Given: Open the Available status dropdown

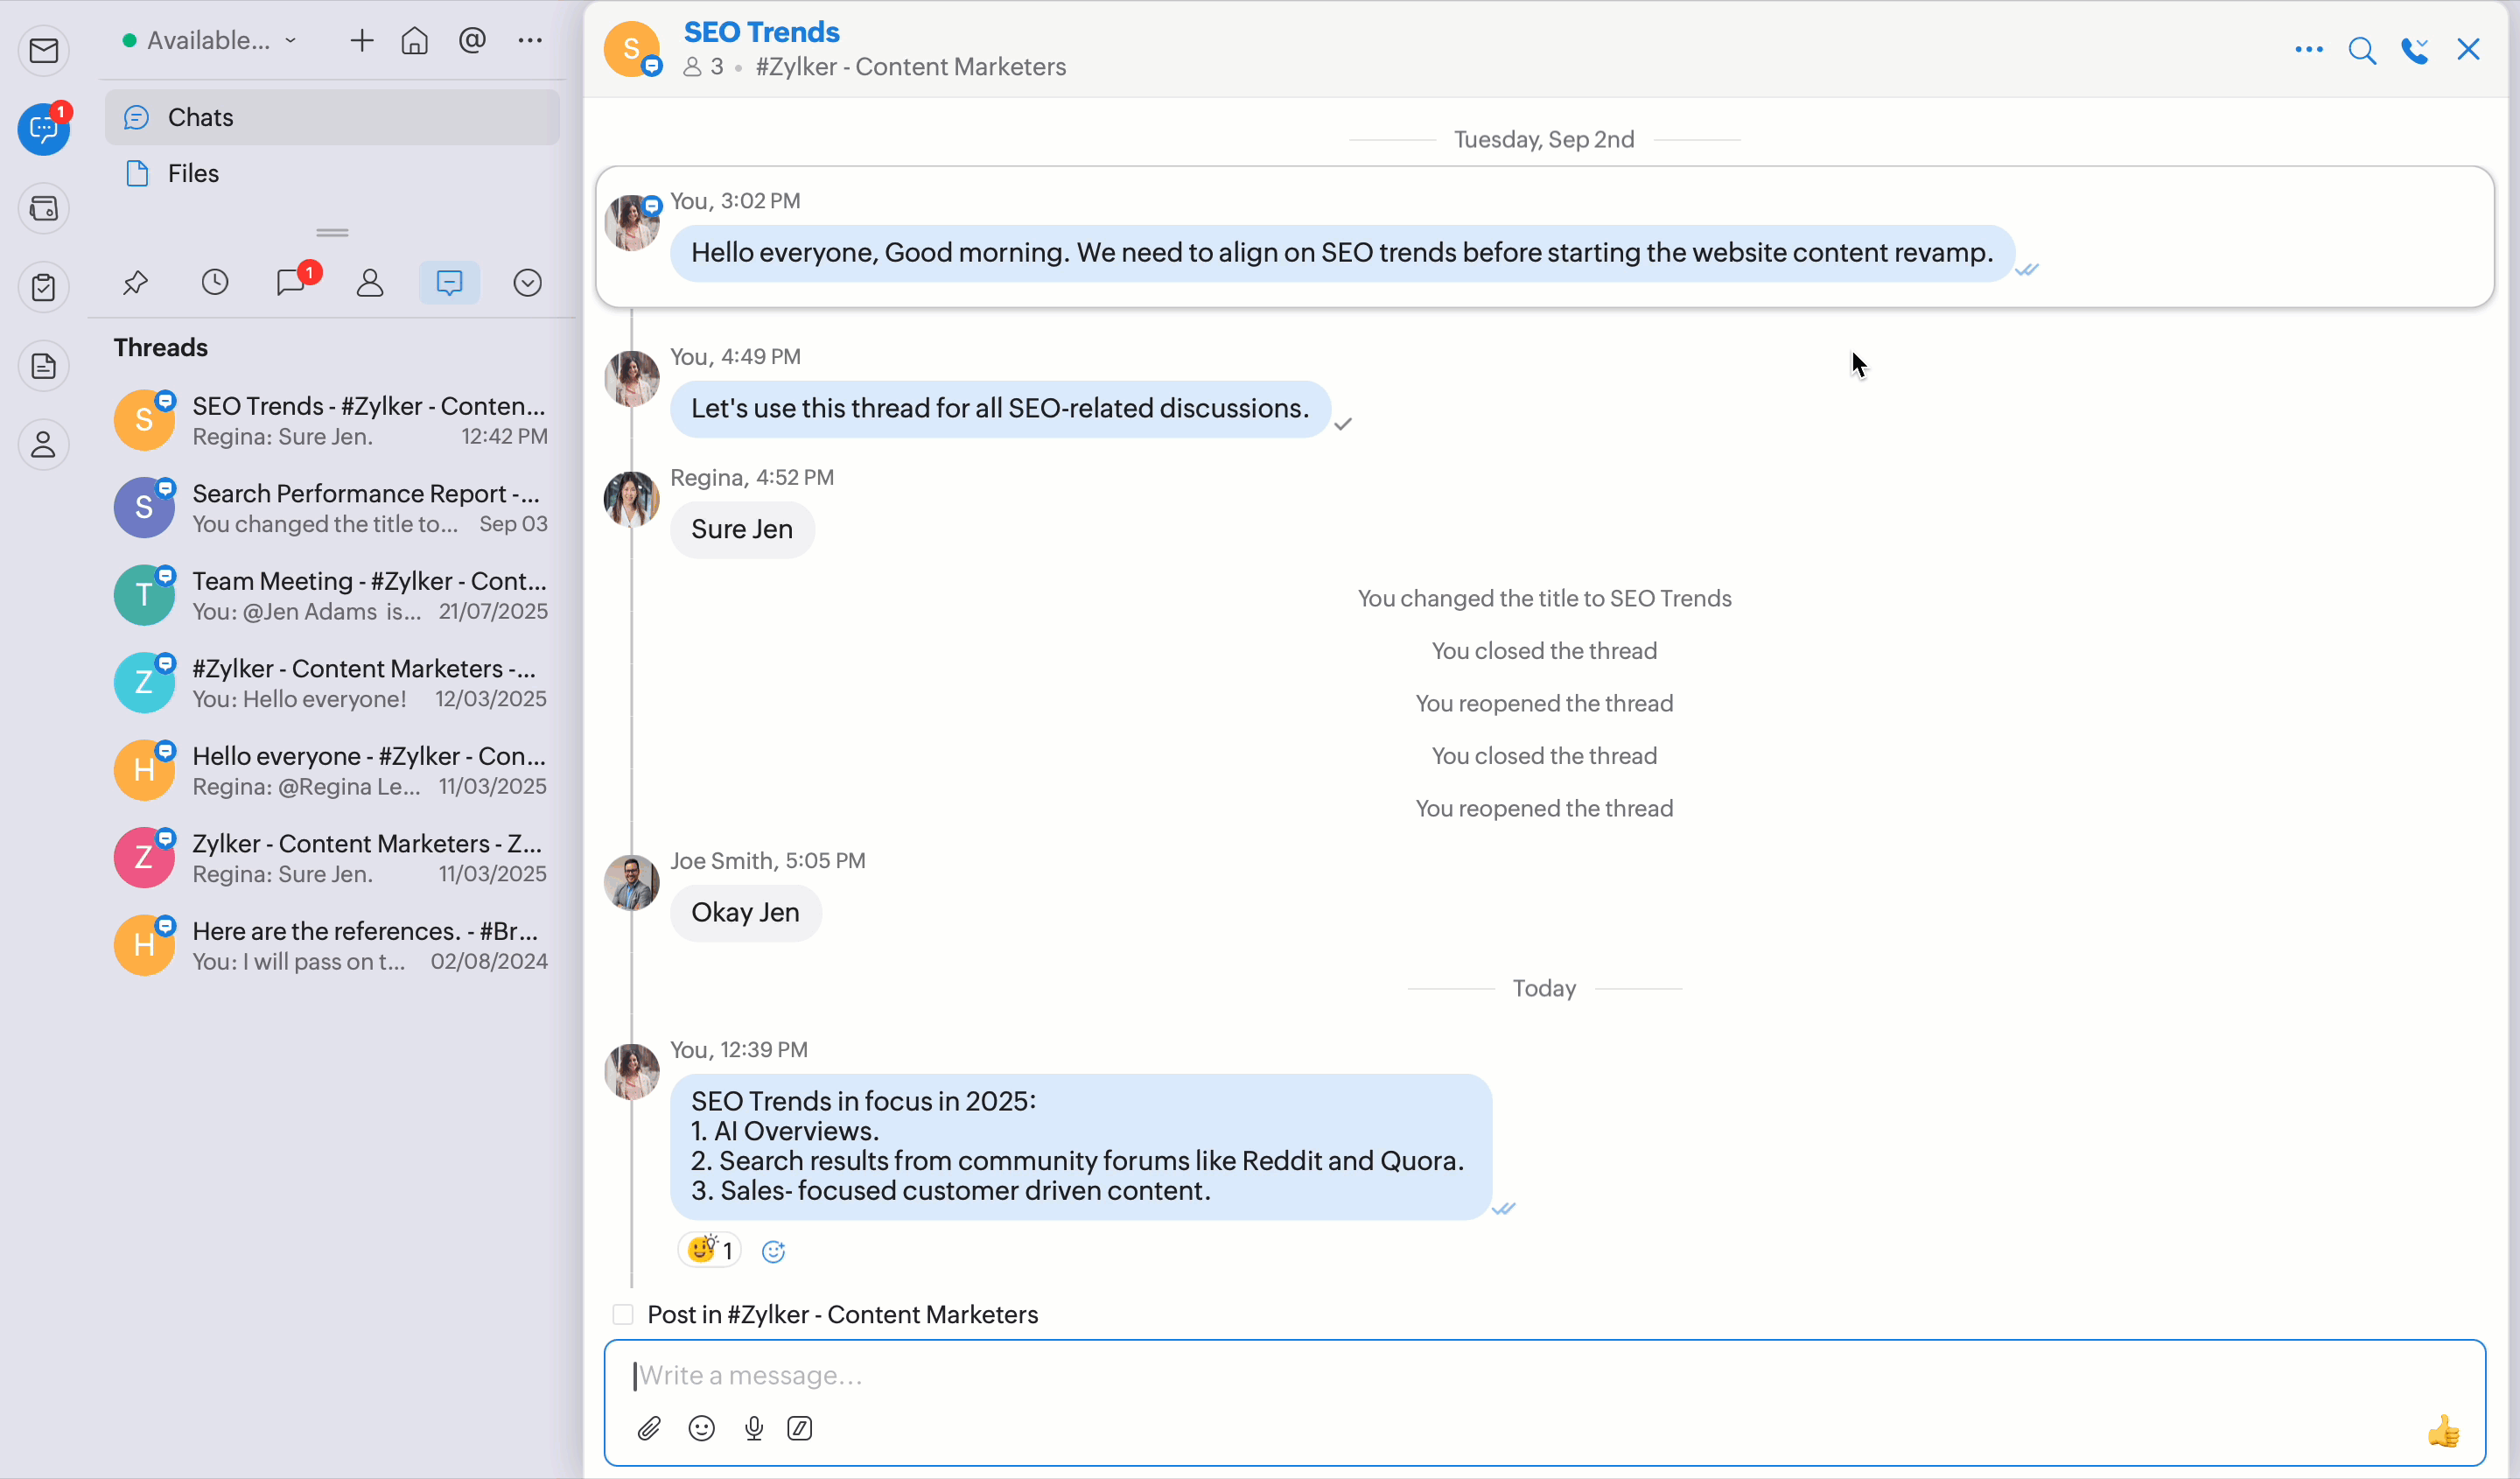Looking at the screenshot, I should pyautogui.click(x=210, y=40).
